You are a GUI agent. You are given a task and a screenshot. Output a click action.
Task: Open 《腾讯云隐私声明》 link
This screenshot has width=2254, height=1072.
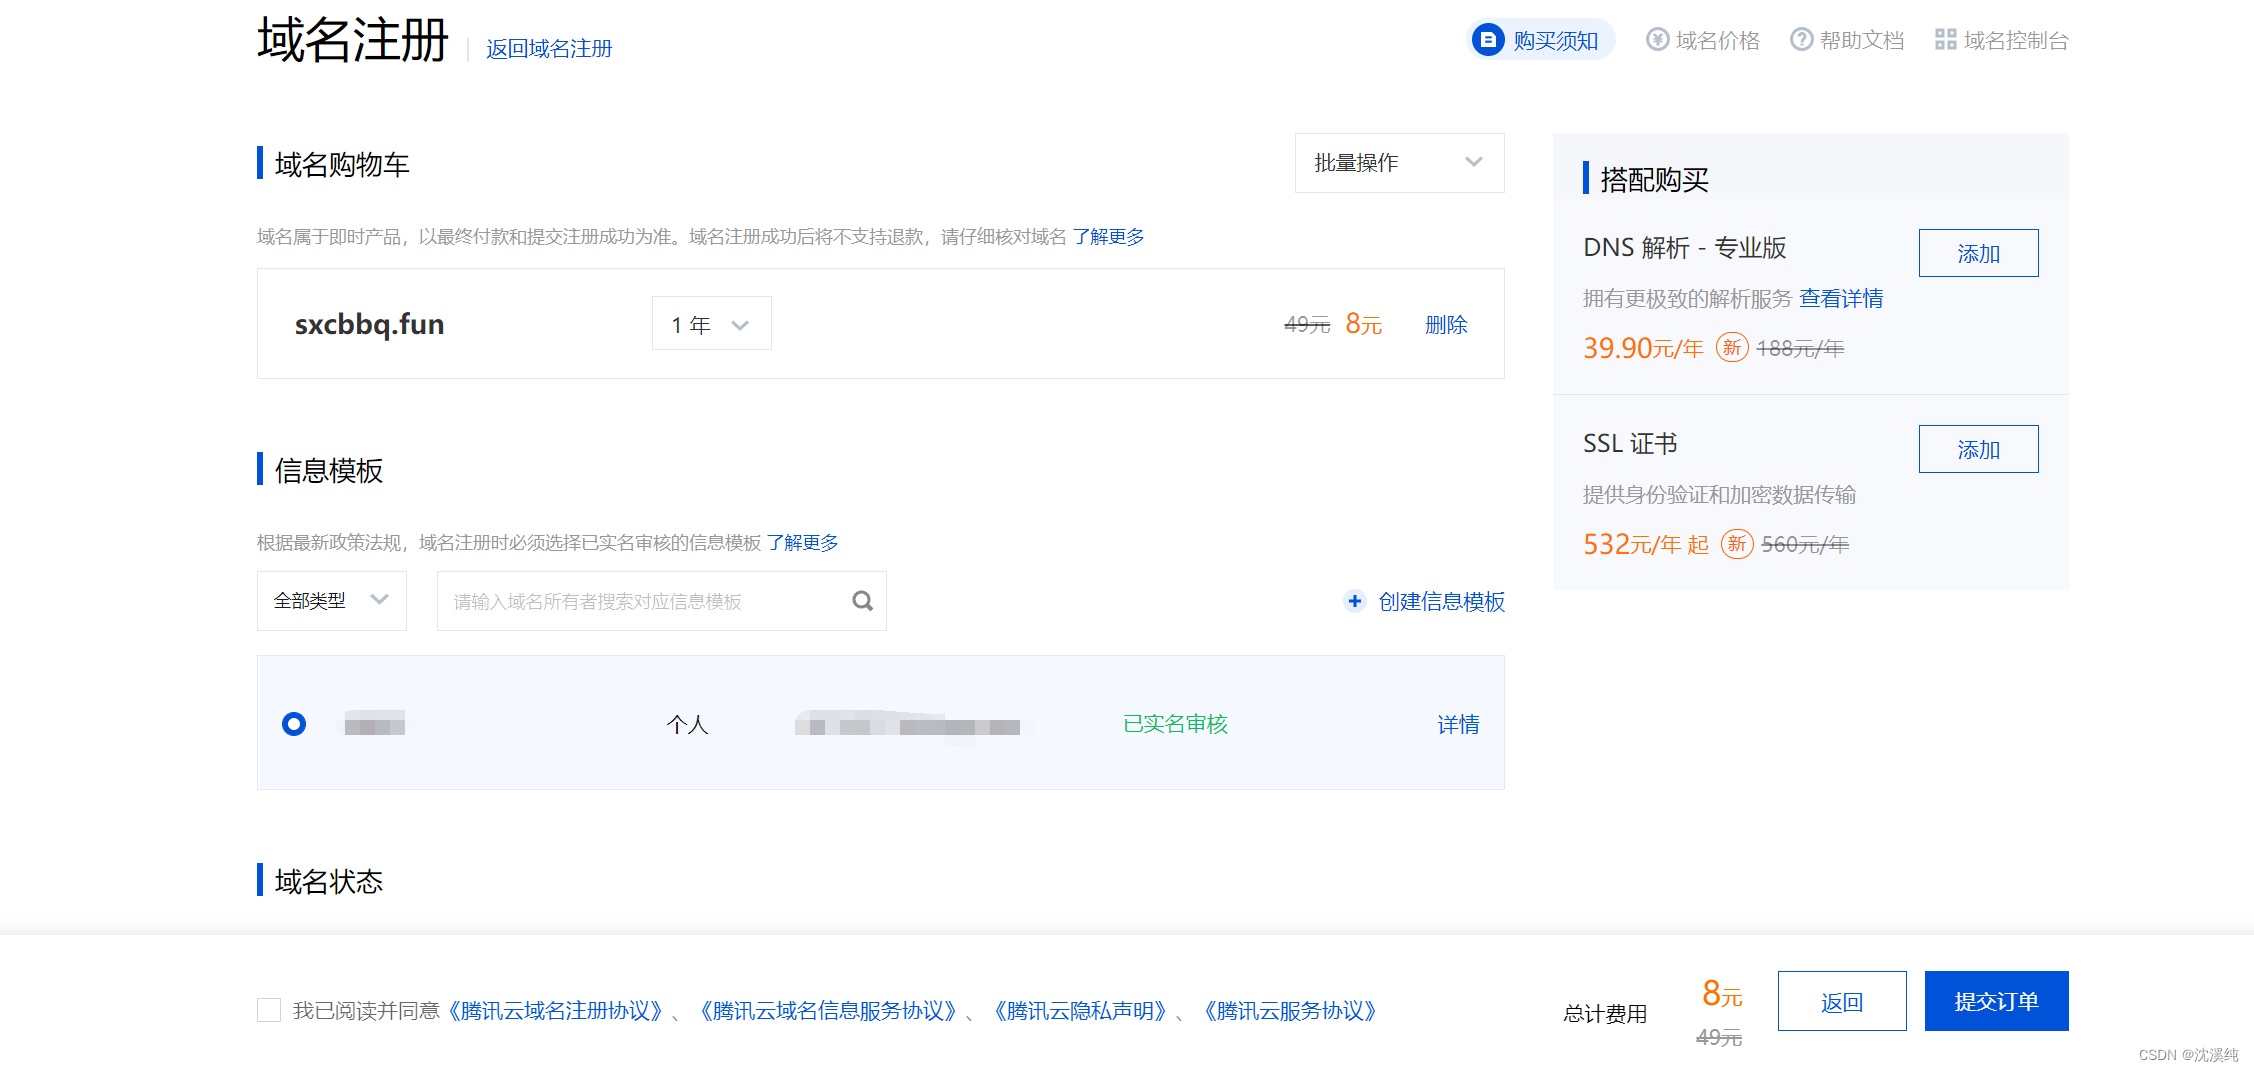(1081, 1011)
